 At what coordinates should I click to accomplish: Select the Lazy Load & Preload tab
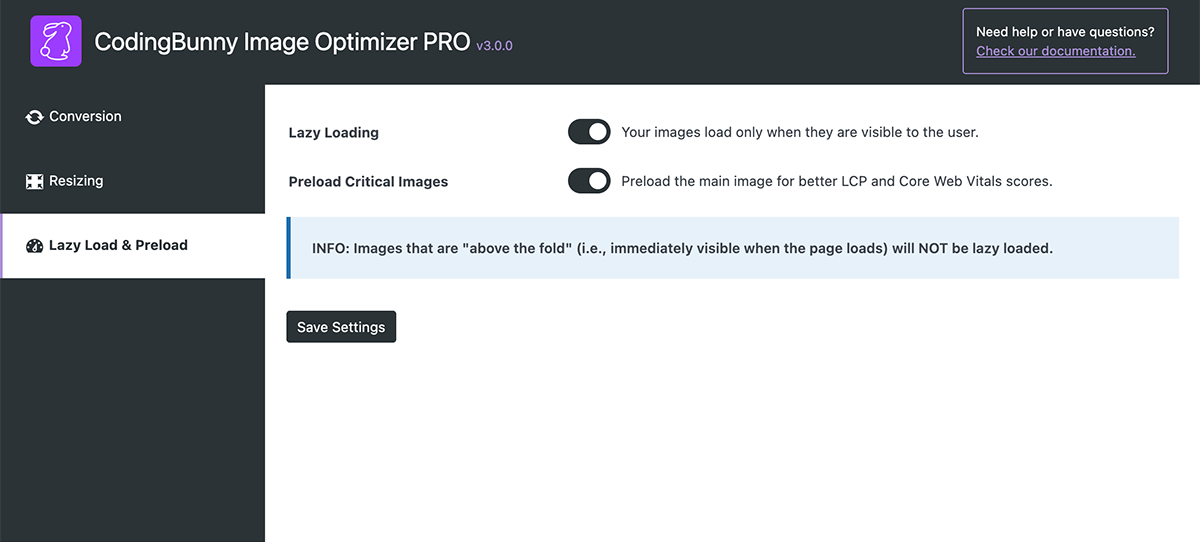[x=118, y=245]
